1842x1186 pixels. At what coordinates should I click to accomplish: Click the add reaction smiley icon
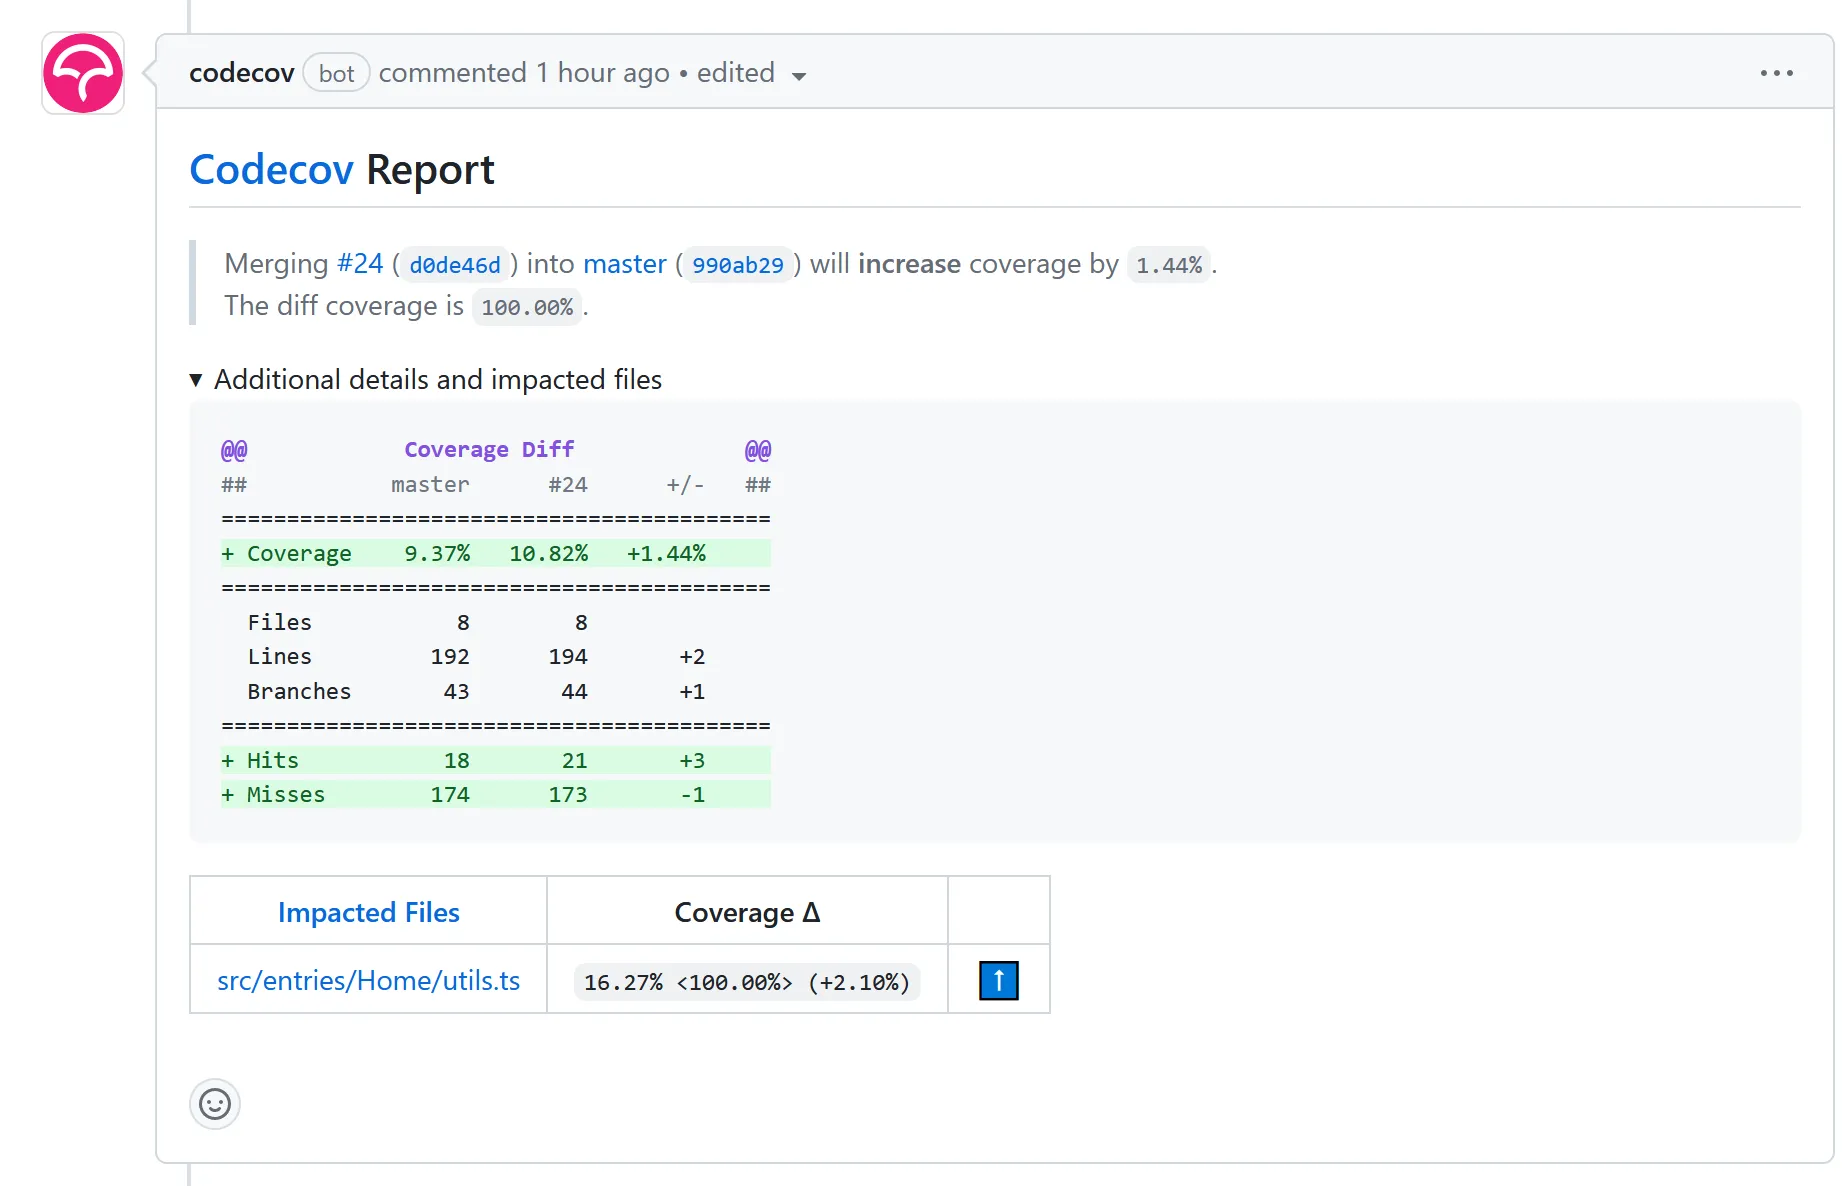pyautogui.click(x=215, y=1104)
